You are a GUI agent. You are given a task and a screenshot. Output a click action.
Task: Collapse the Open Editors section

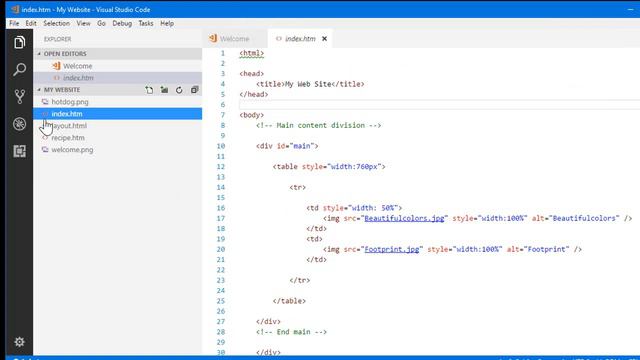[x=39, y=54]
